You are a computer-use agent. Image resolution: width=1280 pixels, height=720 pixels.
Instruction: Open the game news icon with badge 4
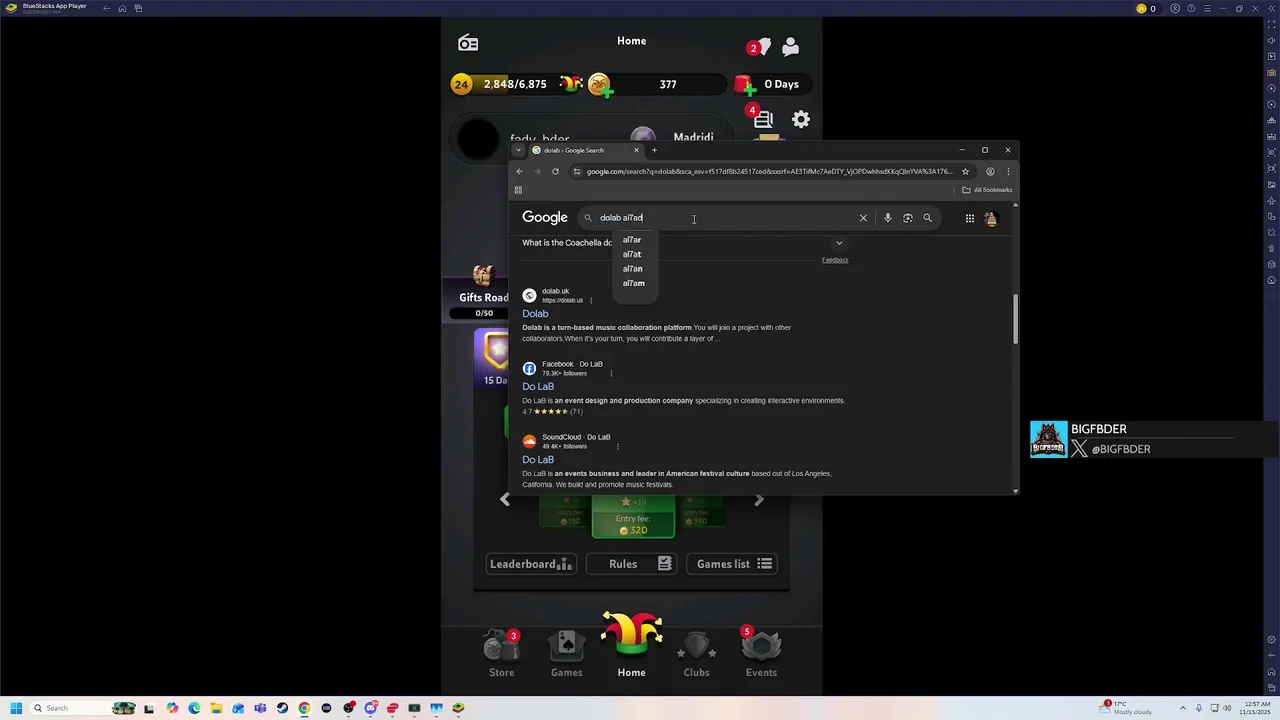pyautogui.click(x=763, y=119)
